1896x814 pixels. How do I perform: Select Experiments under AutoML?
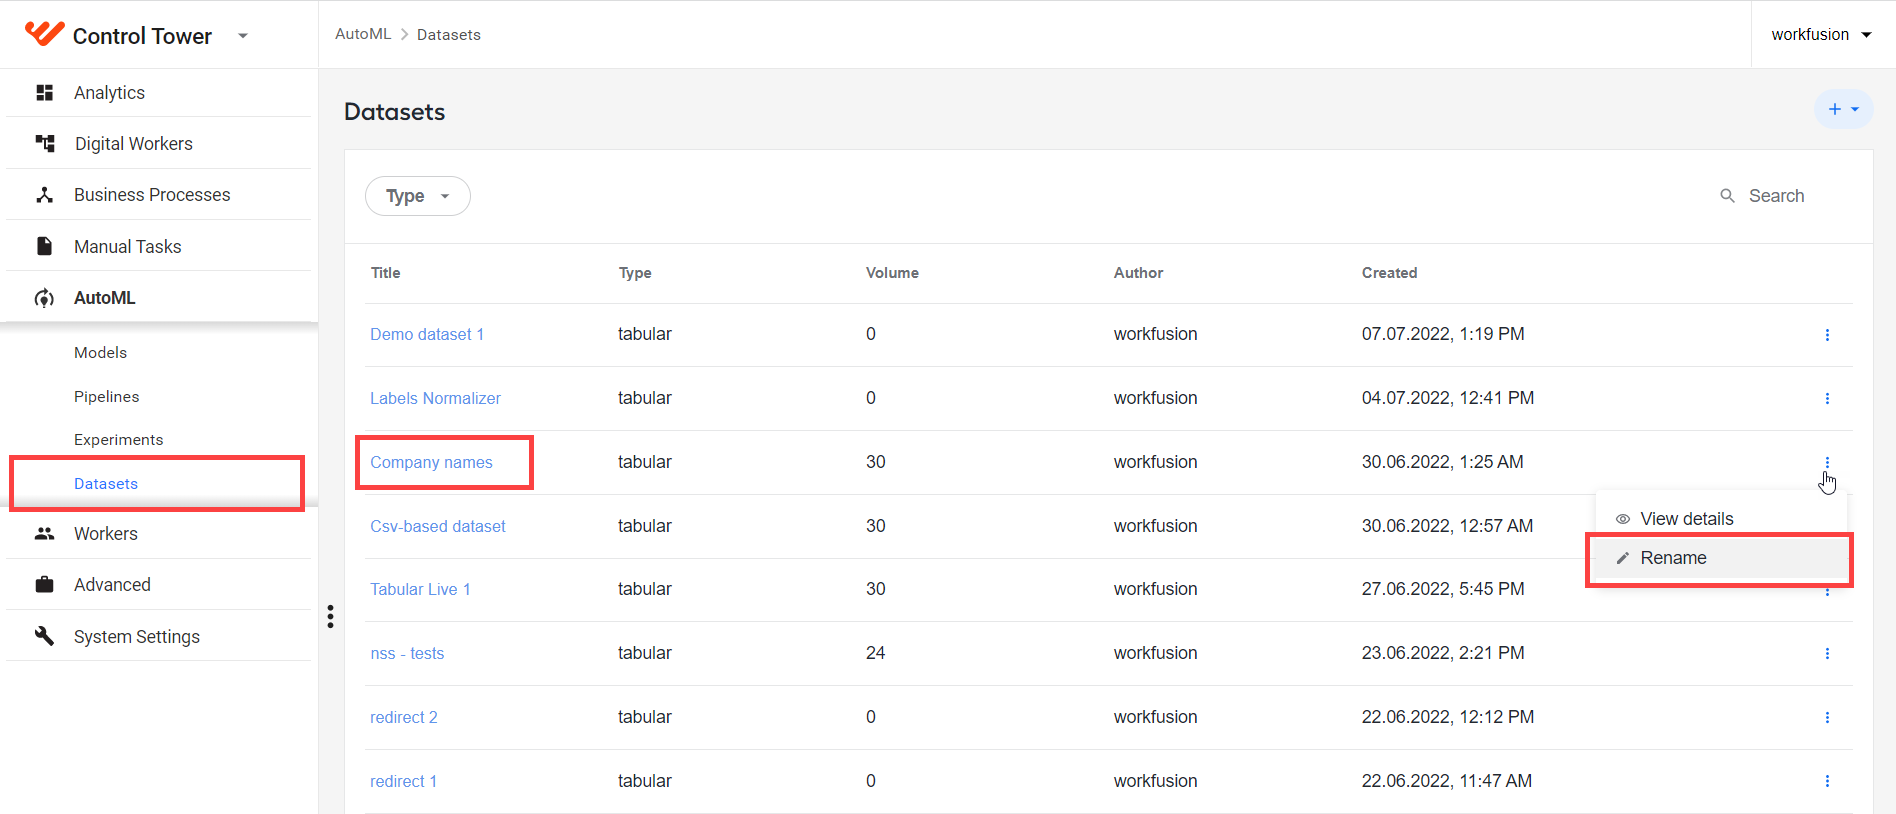click(118, 440)
